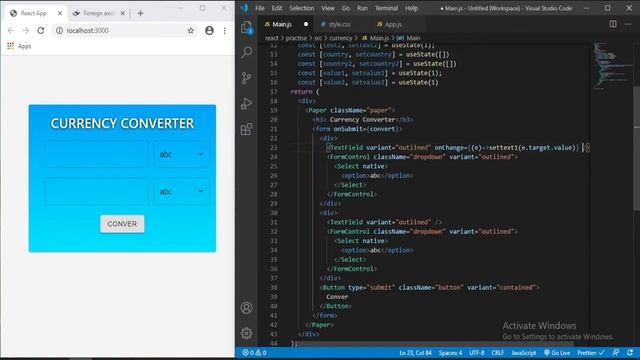Screen dimensions: 640x360
Task: Change language mode via JavaScript
Action: click(524, 353)
